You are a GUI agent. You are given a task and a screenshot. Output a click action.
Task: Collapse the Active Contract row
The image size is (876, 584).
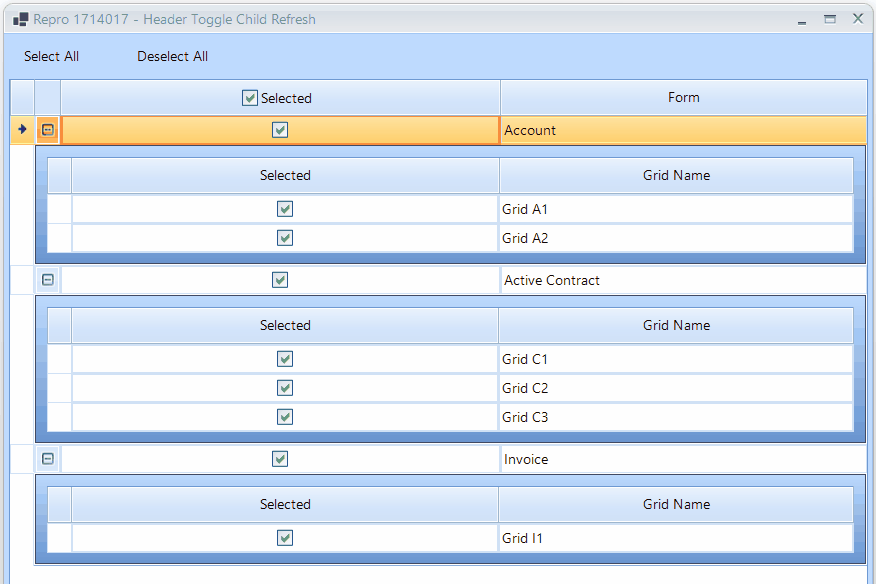48,280
